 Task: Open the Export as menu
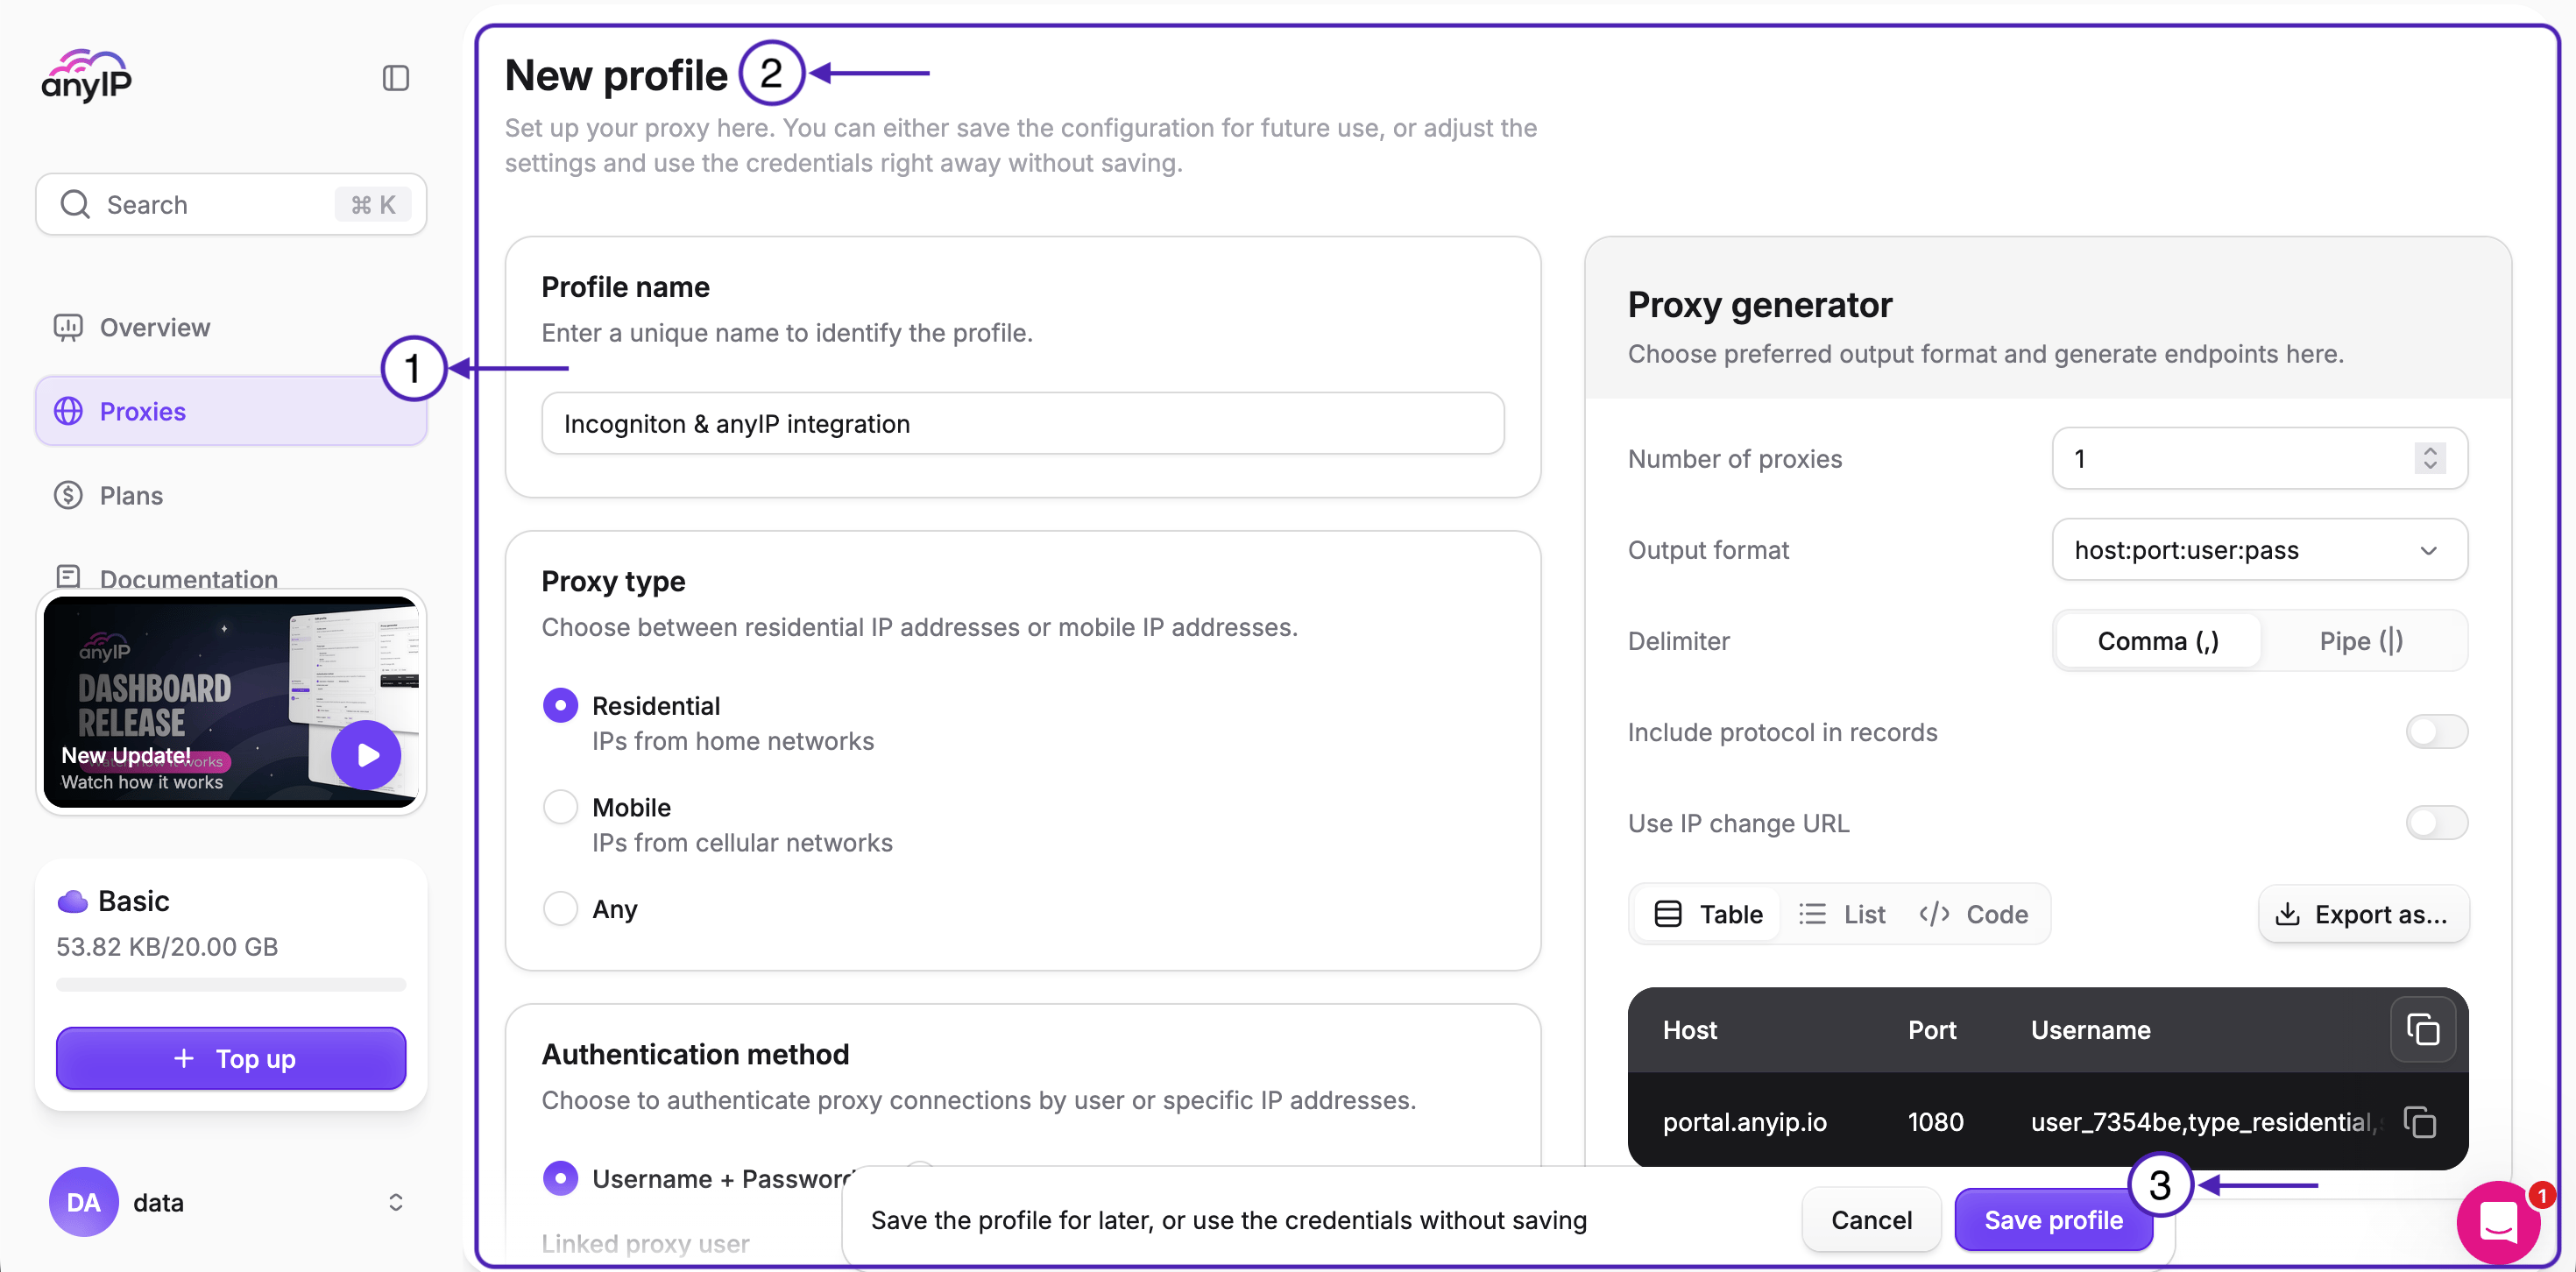[x=2363, y=914]
